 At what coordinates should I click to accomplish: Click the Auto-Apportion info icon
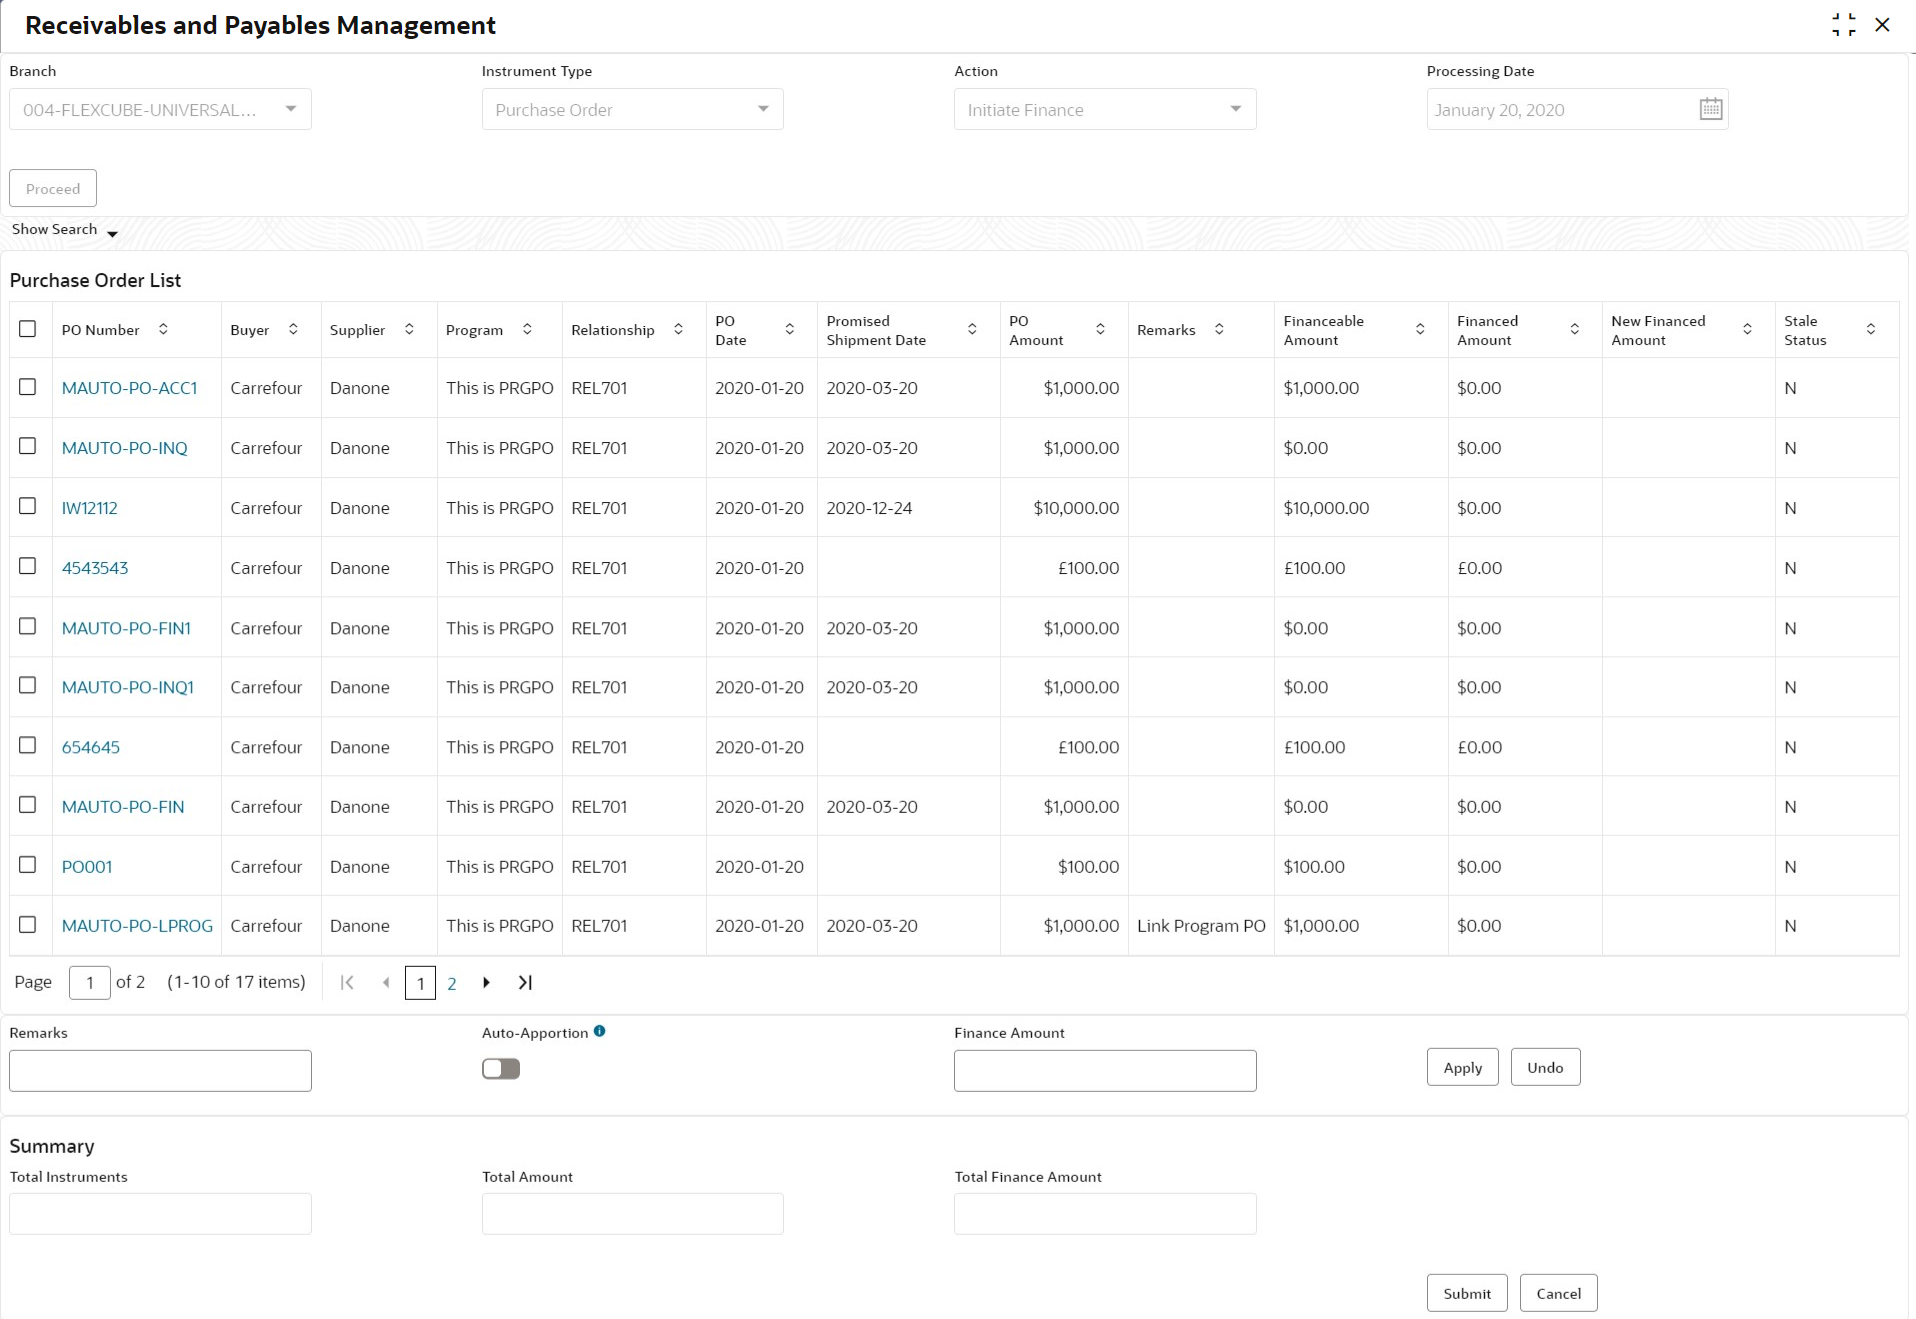tap(599, 1031)
